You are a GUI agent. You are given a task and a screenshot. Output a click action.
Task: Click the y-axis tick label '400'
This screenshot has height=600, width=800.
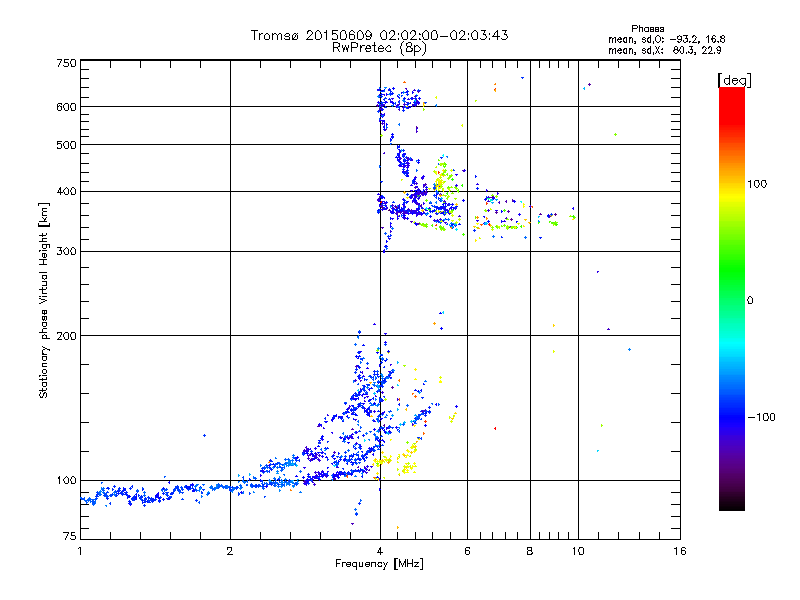[66, 191]
